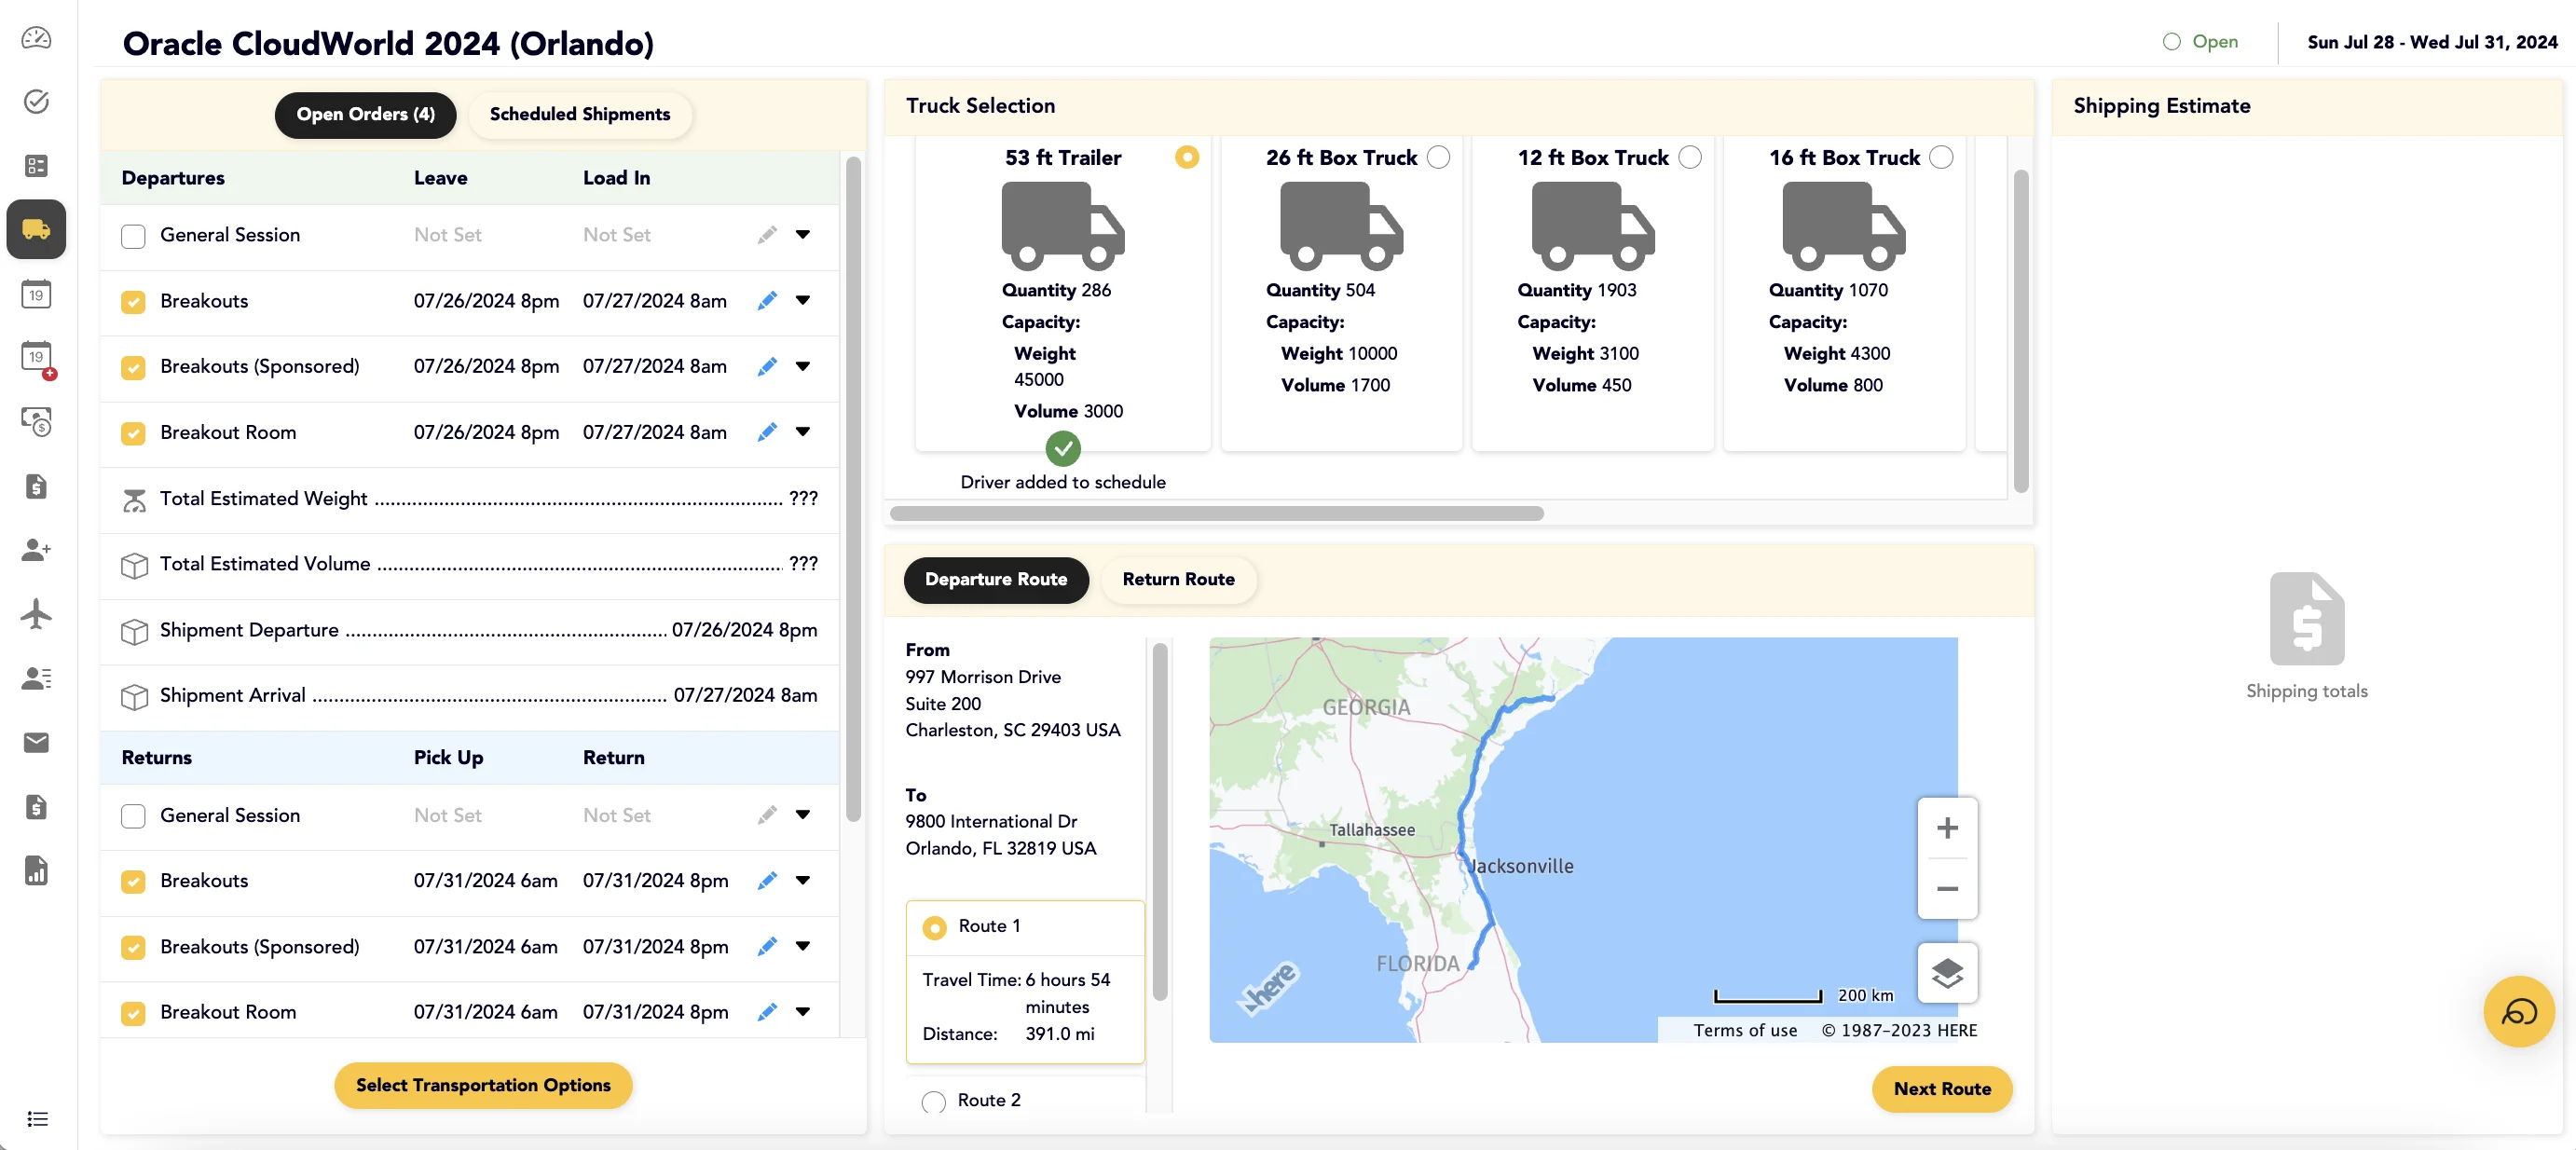
Task: Expand departures Breakouts row arrow
Action: tap(802, 300)
